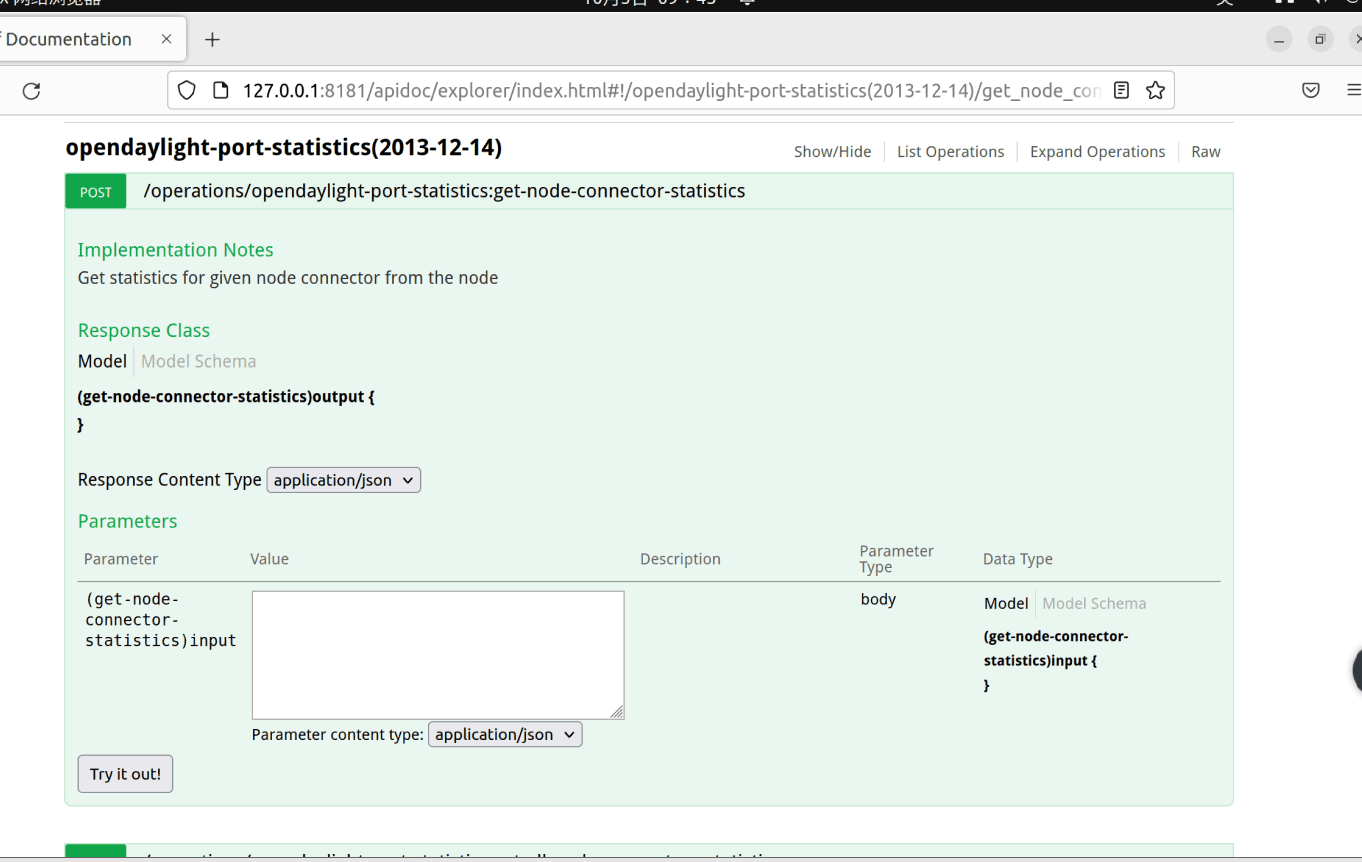Click the Implementation Notes heading

(x=175, y=250)
